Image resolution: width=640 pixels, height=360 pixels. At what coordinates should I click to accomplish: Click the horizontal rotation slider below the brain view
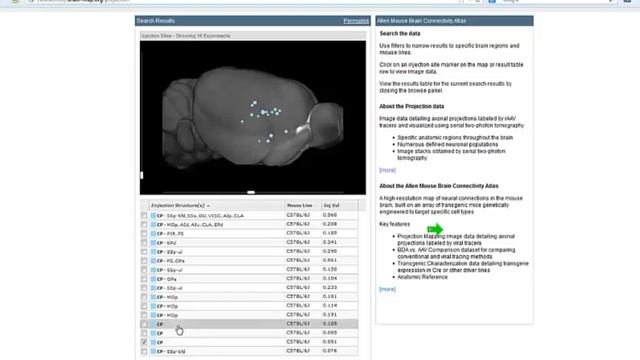click(251, 192)
